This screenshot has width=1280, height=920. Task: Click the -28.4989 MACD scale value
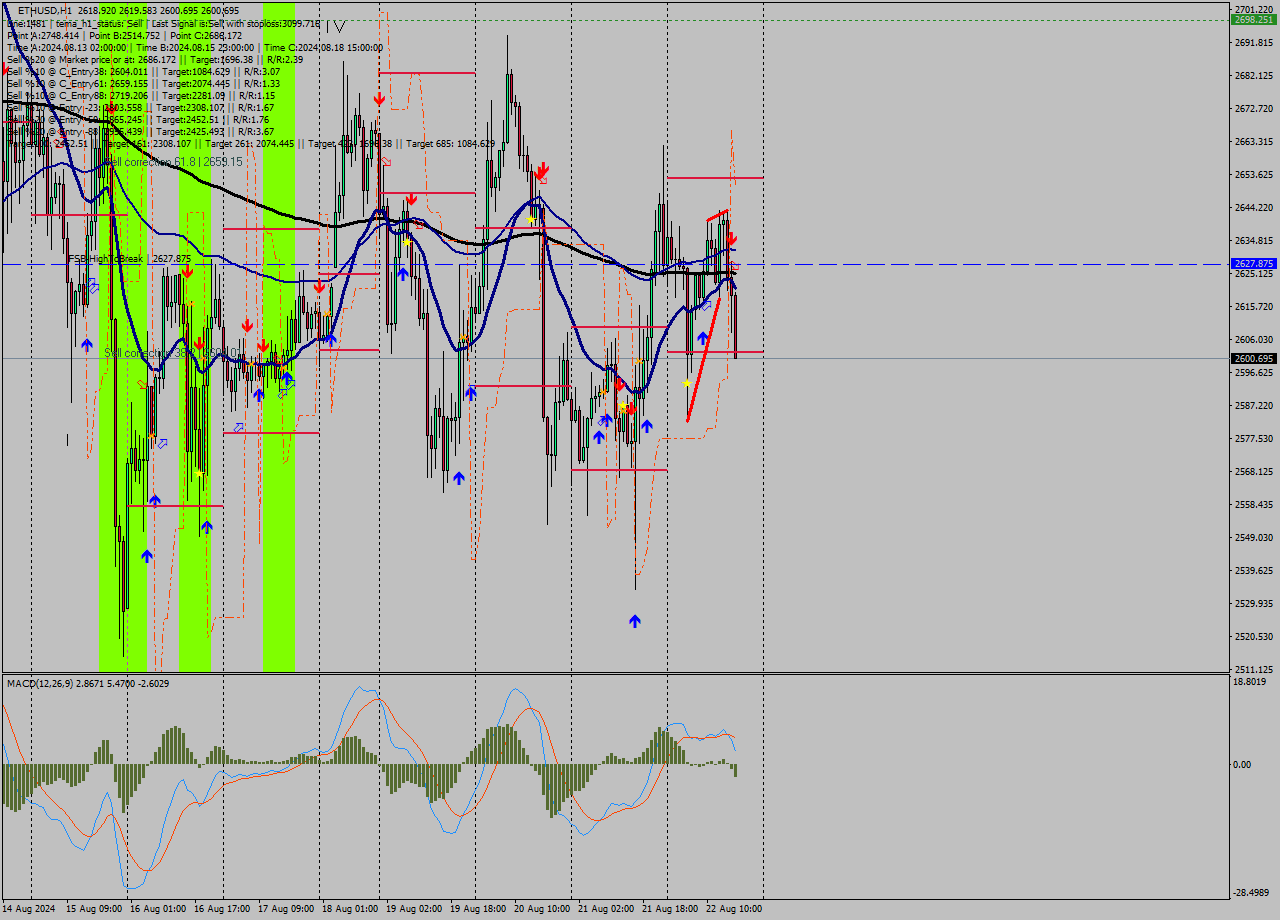1251,892
